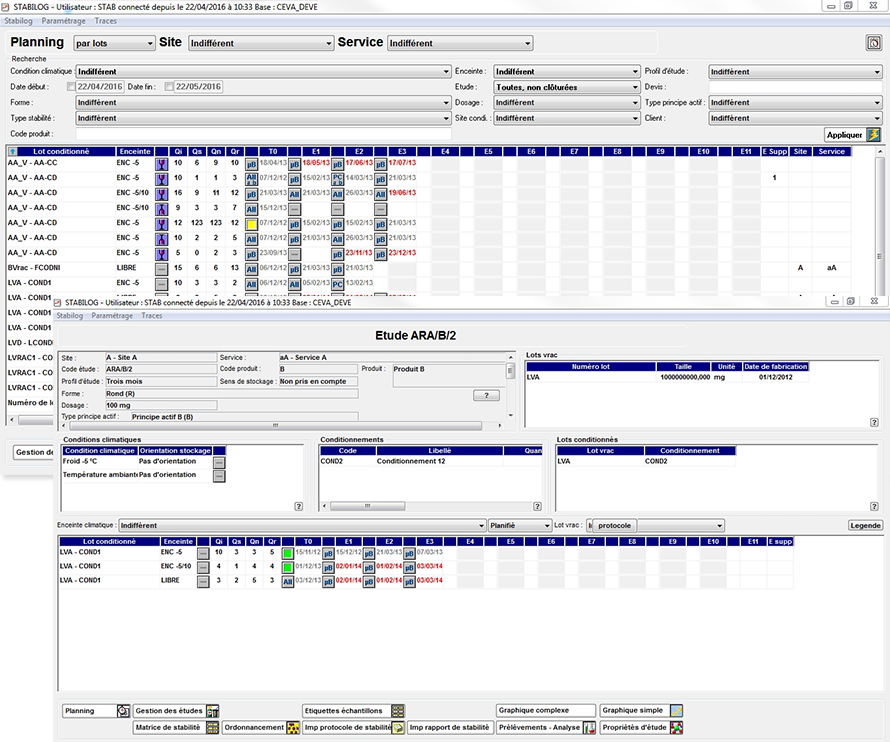Click the PC icon beside date 13/02/13

click(x=338, y=284)
